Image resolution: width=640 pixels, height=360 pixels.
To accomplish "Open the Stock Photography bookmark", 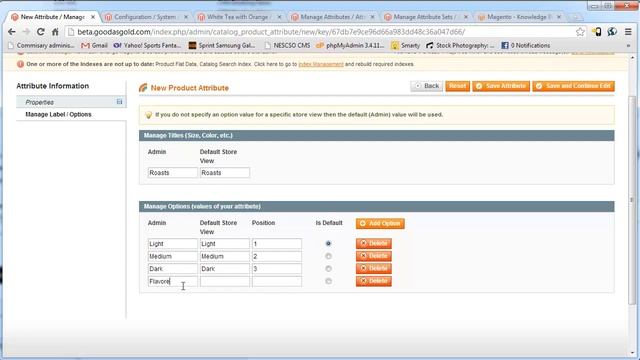I will (460, 45).
